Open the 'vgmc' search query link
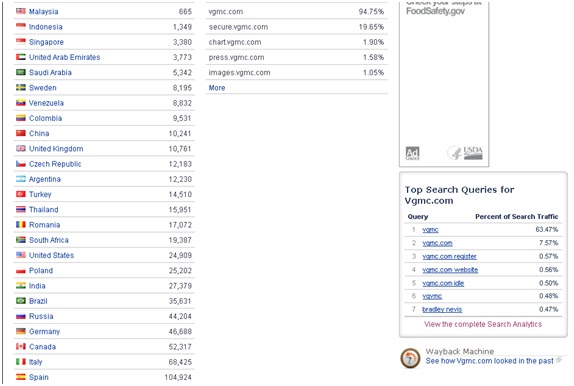 430,230
